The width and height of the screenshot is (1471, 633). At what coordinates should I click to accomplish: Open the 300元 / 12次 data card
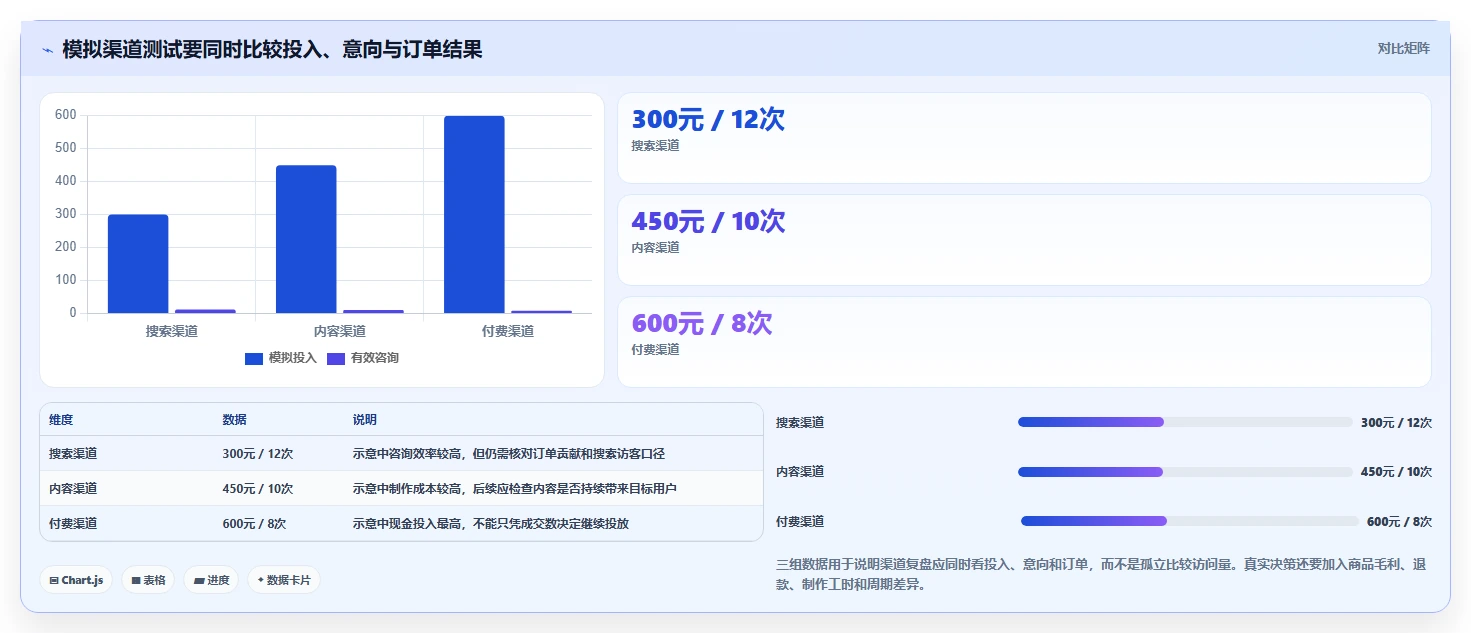click(1024, 138)
